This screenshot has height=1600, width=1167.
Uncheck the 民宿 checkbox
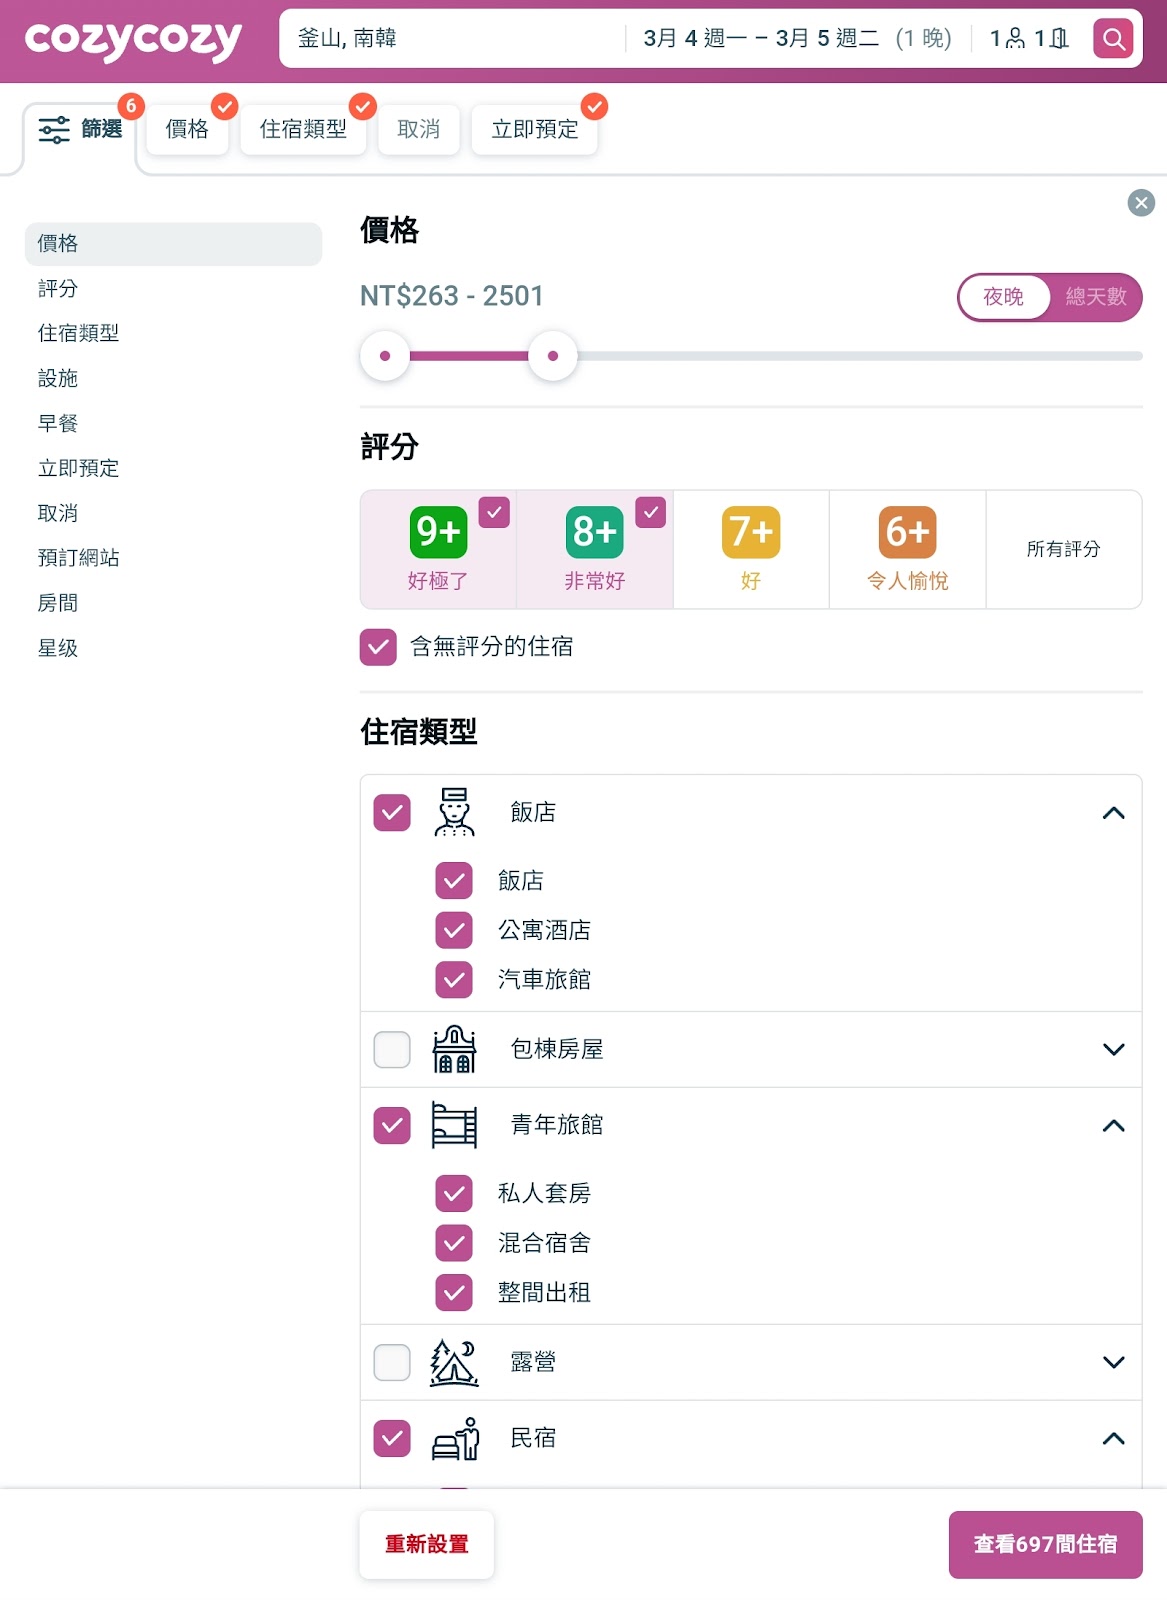coord(392,1439)
